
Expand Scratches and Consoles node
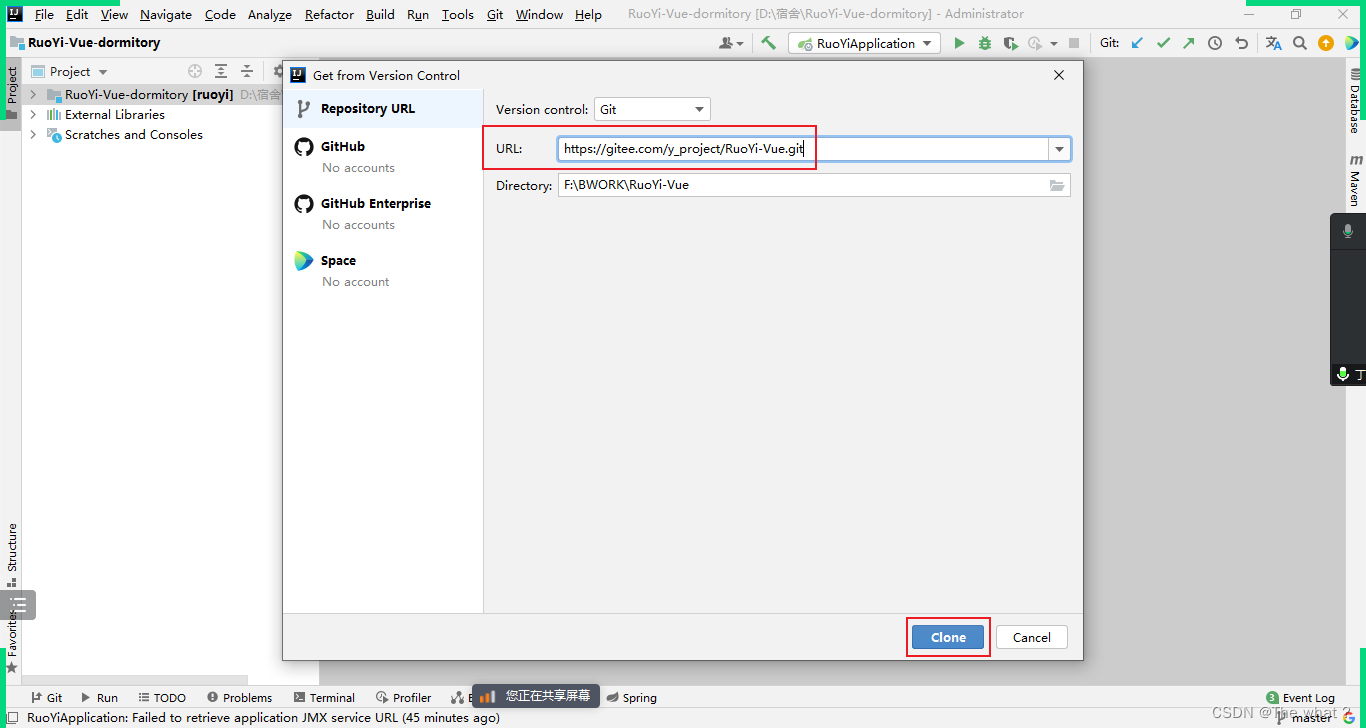33,134
